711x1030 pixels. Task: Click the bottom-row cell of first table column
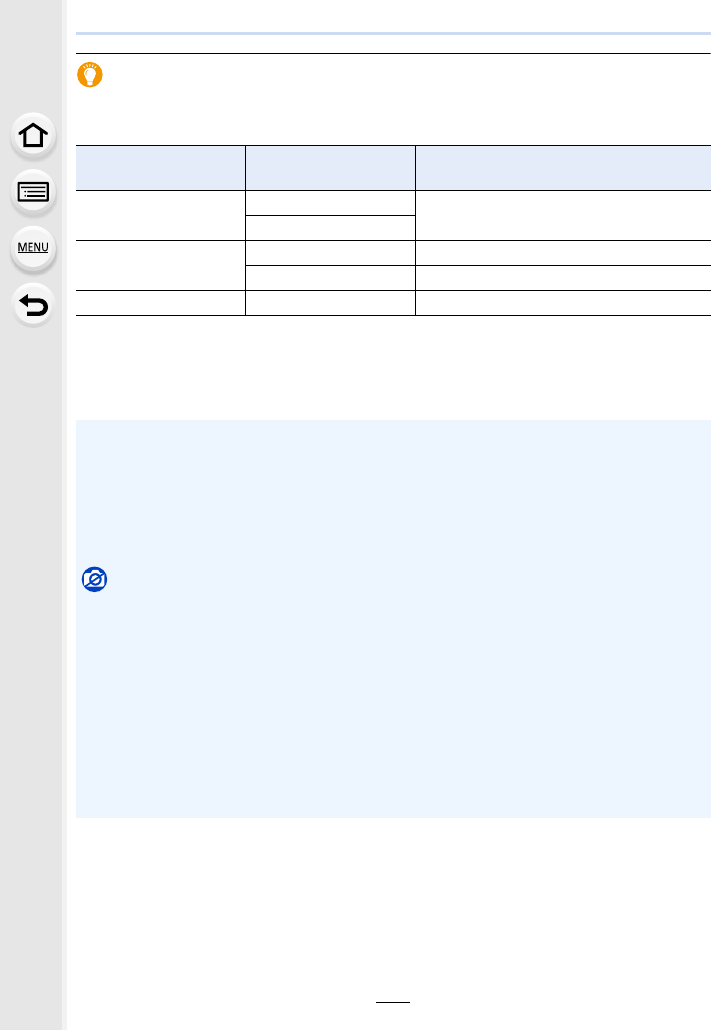click(160, 303)
